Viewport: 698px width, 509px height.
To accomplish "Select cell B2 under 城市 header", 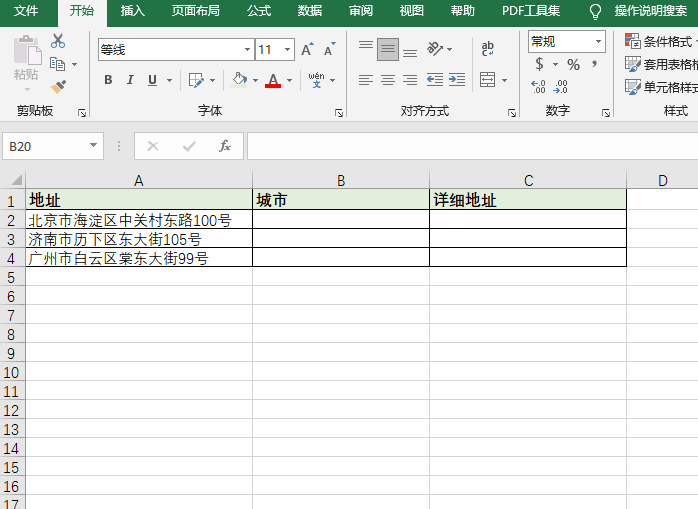I will pos(340,220).
